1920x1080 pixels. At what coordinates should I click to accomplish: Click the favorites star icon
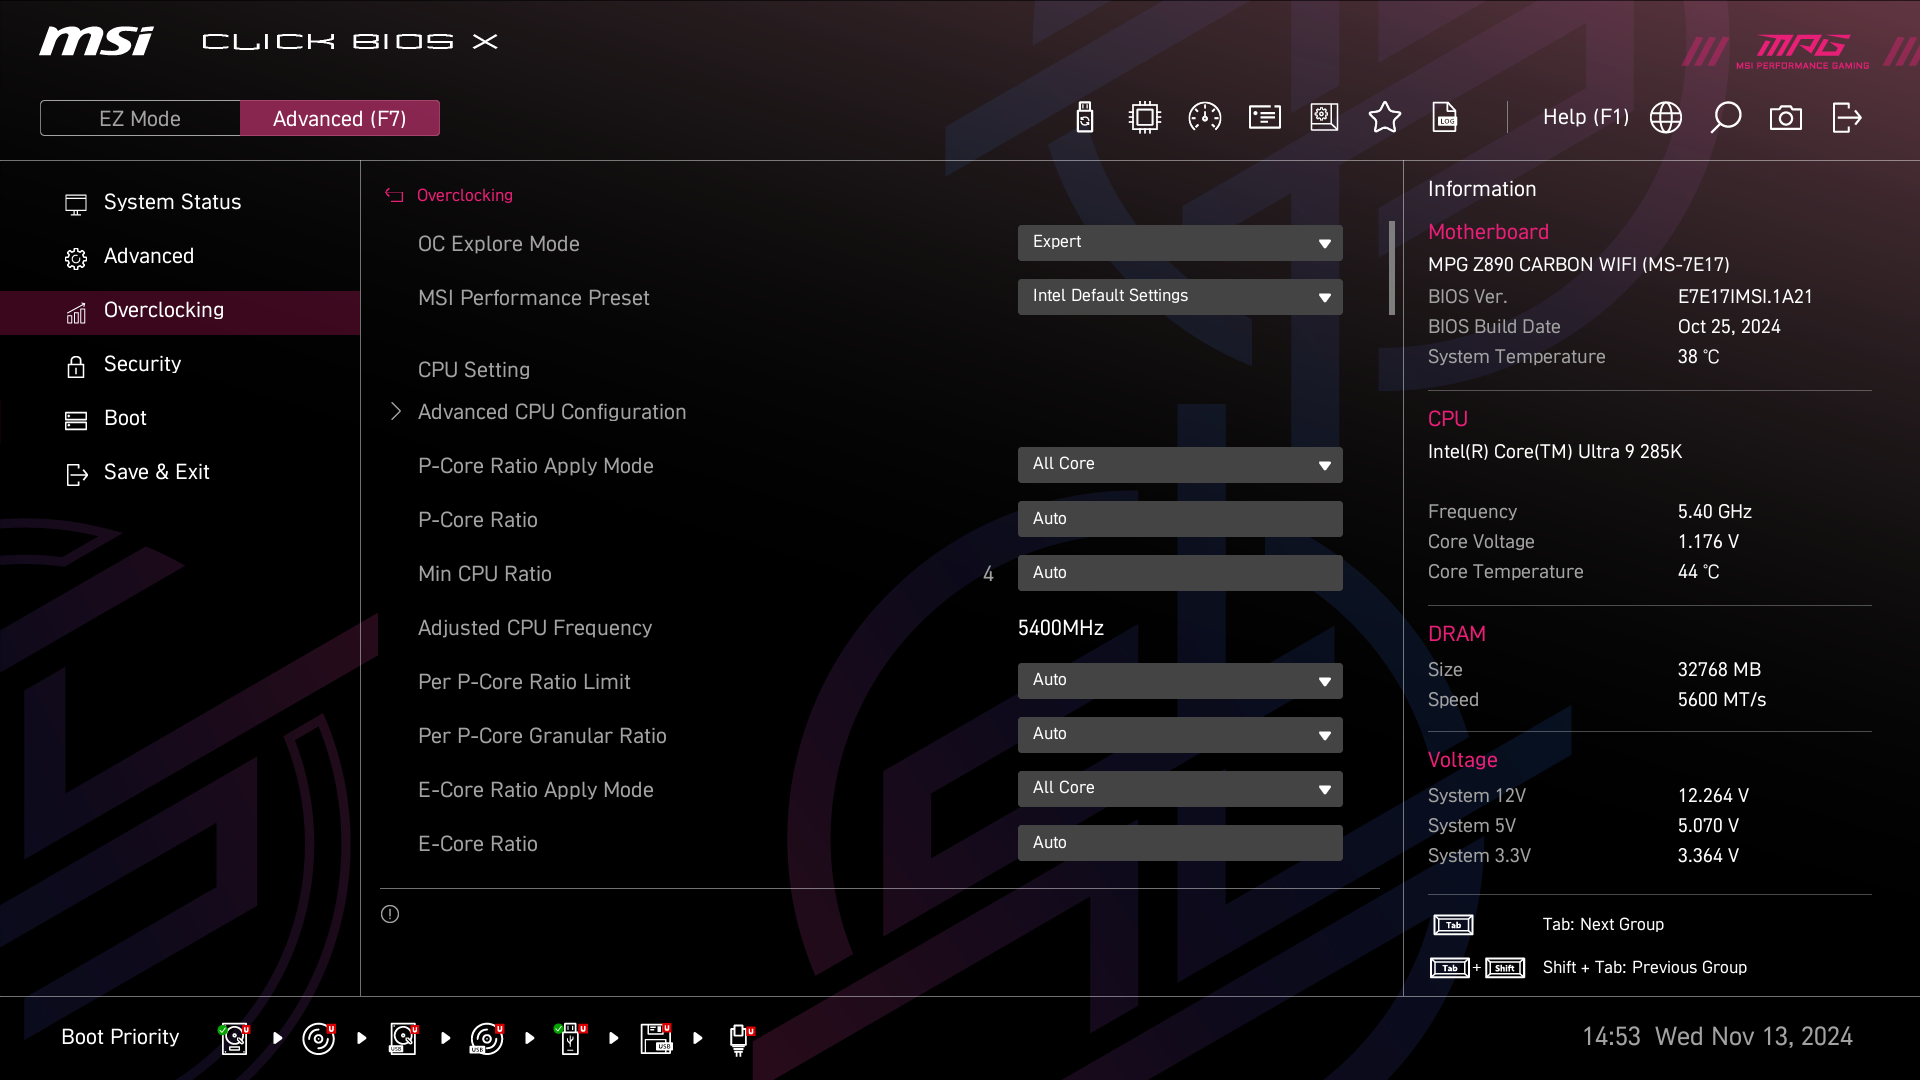[1384, 118]
